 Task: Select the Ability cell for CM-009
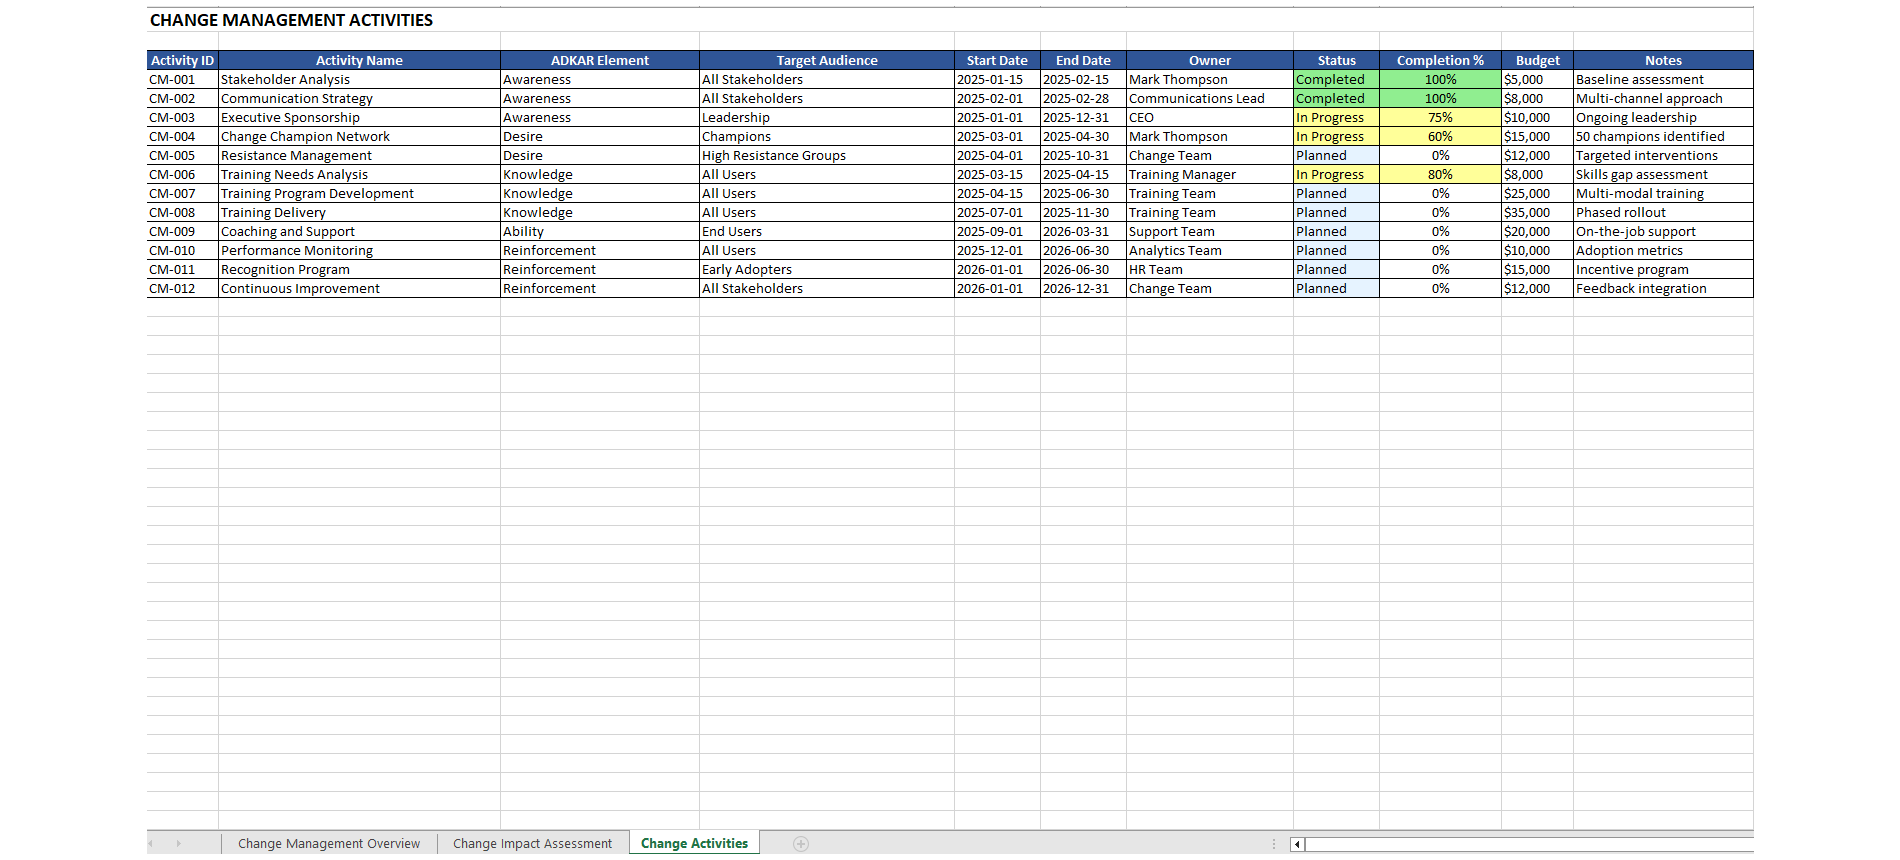[x=600, y=232]
